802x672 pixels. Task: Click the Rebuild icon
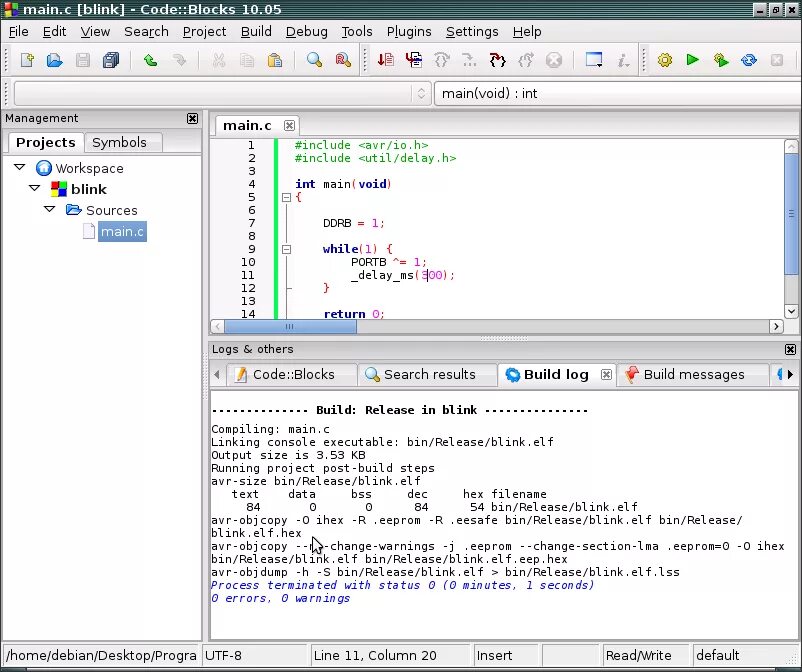pyautogui.click(x=749, y=60)
